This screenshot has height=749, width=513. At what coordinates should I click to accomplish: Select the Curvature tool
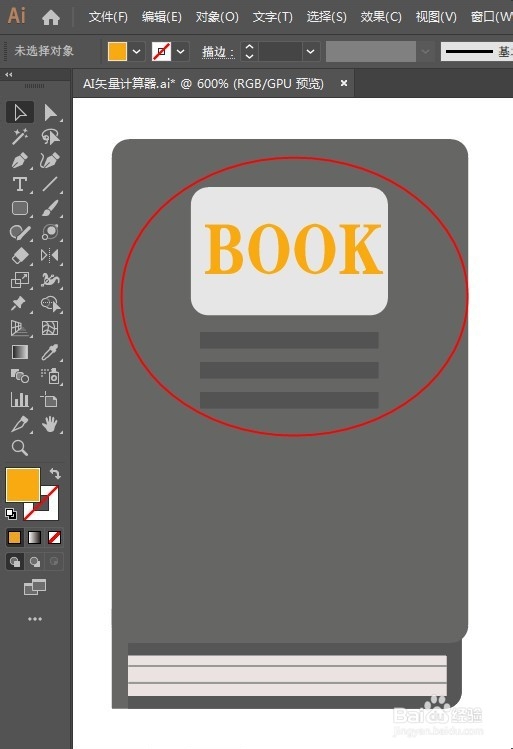tap(50, 160)
